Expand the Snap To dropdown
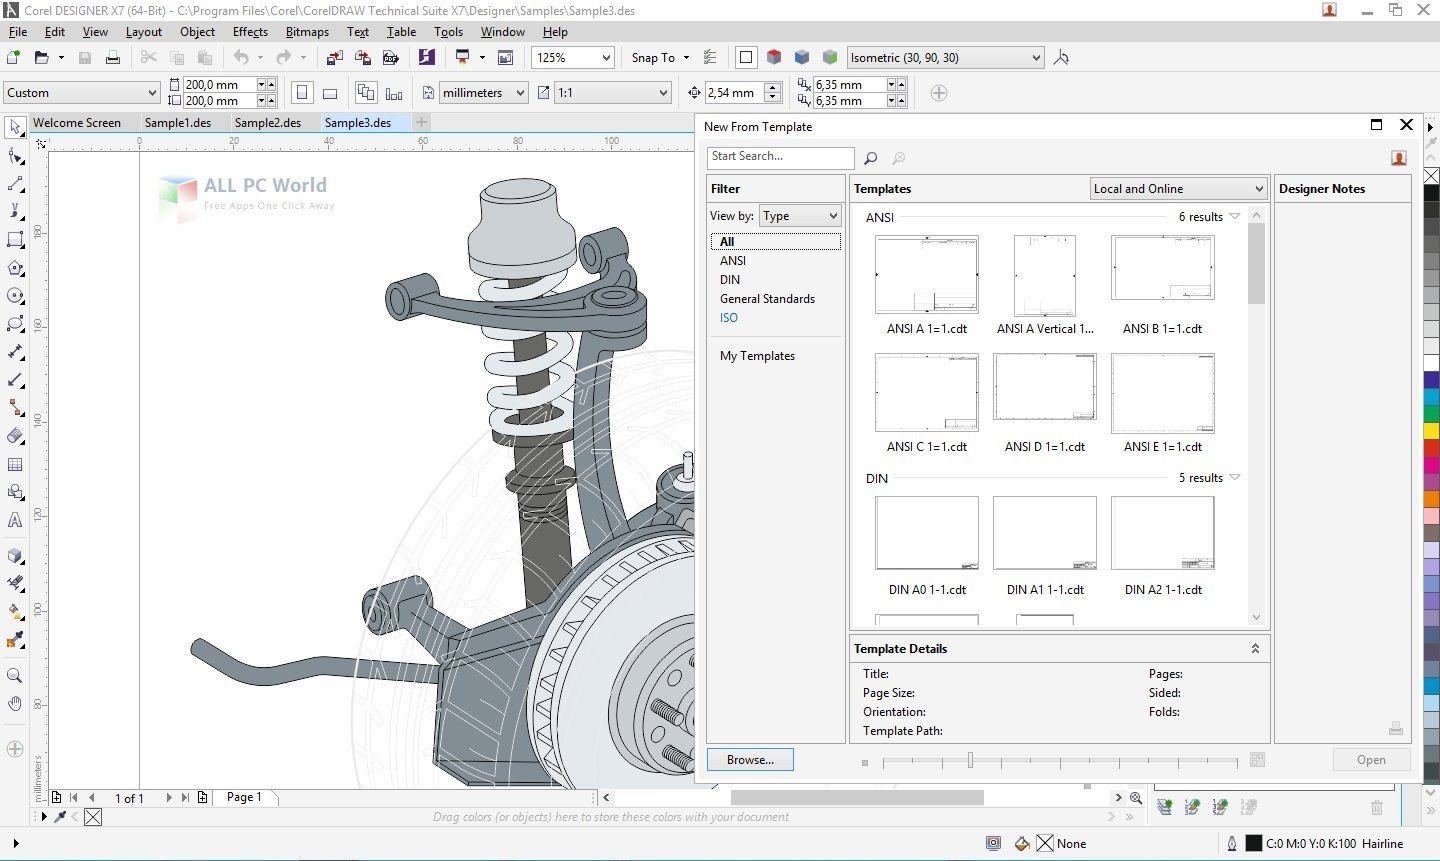Image resolution: width=1440 pixels, height=861 pixels. coord(686,58)
